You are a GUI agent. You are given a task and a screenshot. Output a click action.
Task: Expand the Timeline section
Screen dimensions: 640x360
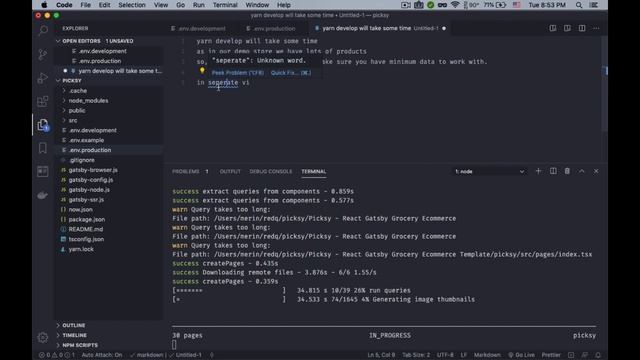[x=74, y=335]
